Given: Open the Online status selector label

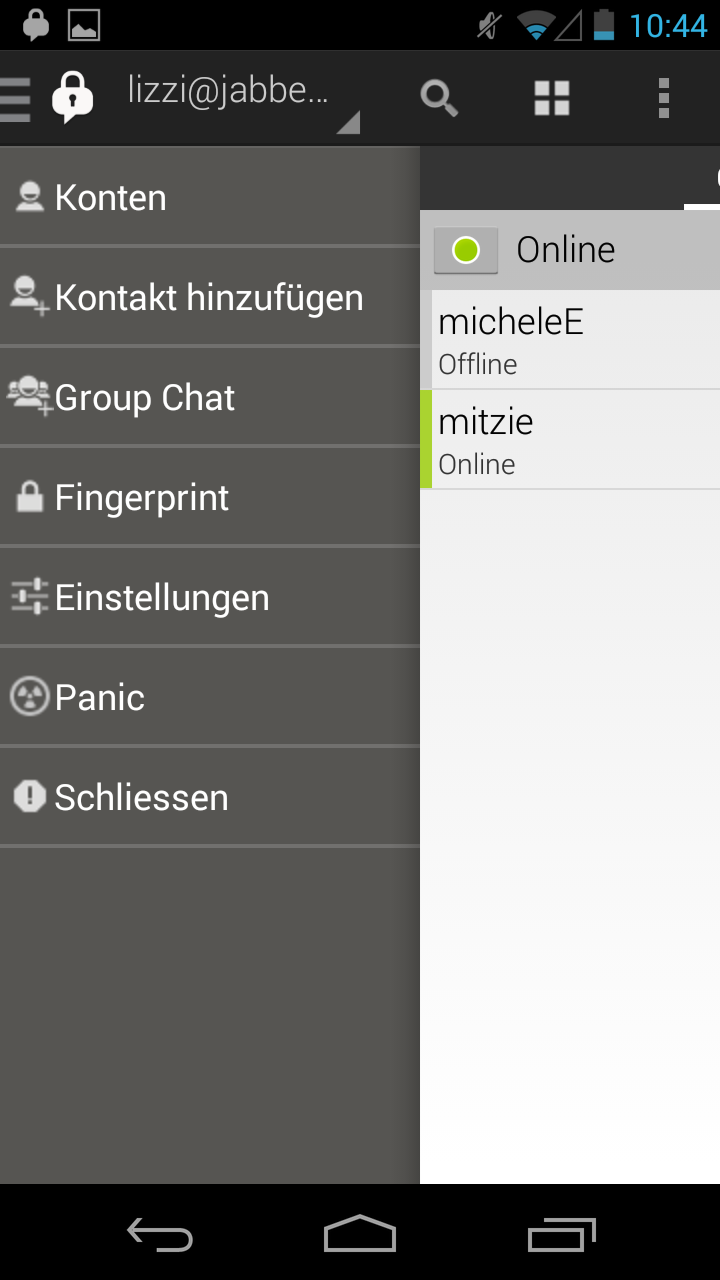Looking at the screenshot, I should pos(566,250).
